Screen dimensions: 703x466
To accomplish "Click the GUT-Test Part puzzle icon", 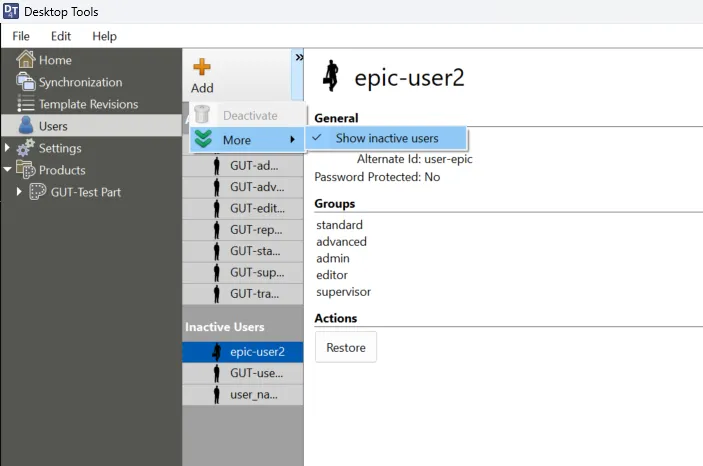I will pos(38,192).
